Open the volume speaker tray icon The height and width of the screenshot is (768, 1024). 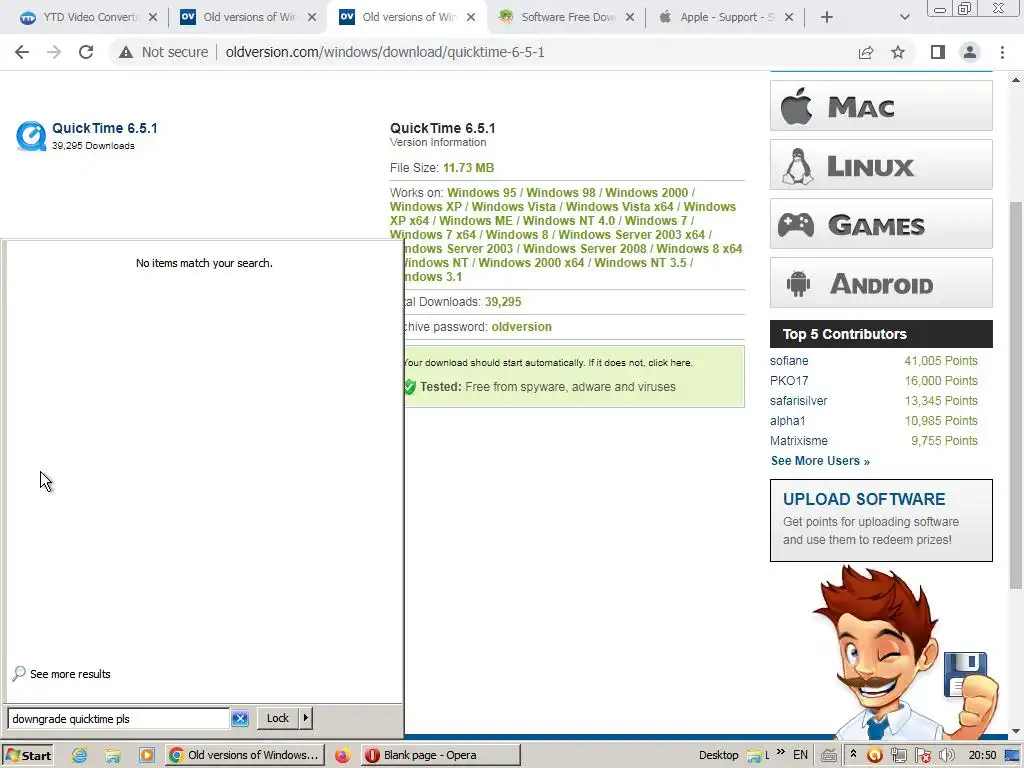click(946, 756)
